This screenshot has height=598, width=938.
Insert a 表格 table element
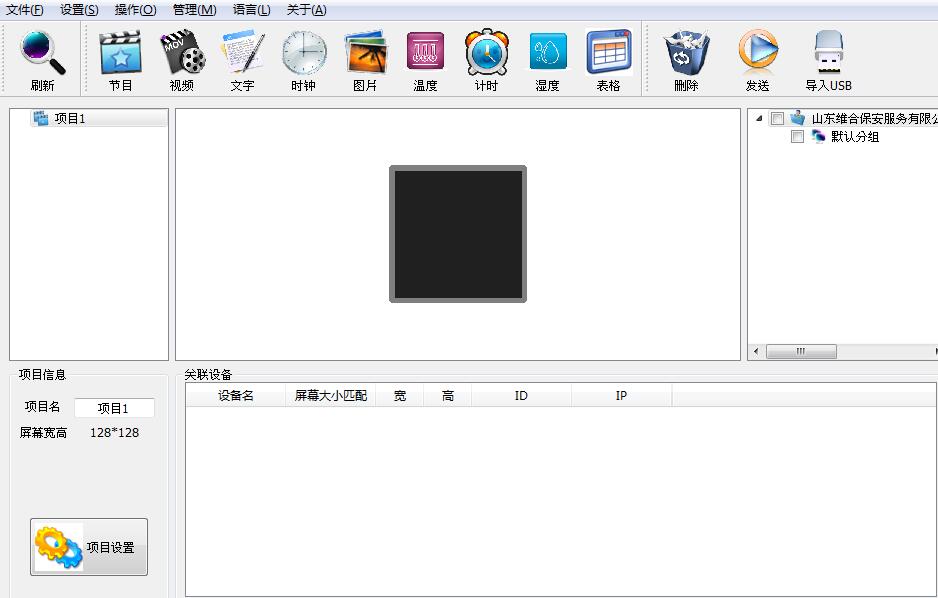click(608, 53)
